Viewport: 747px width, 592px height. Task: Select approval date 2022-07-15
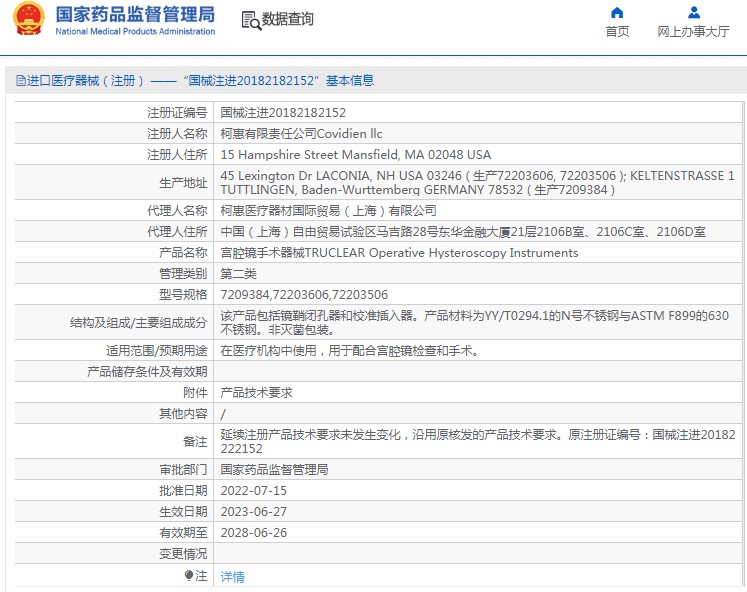pos(253,491)
